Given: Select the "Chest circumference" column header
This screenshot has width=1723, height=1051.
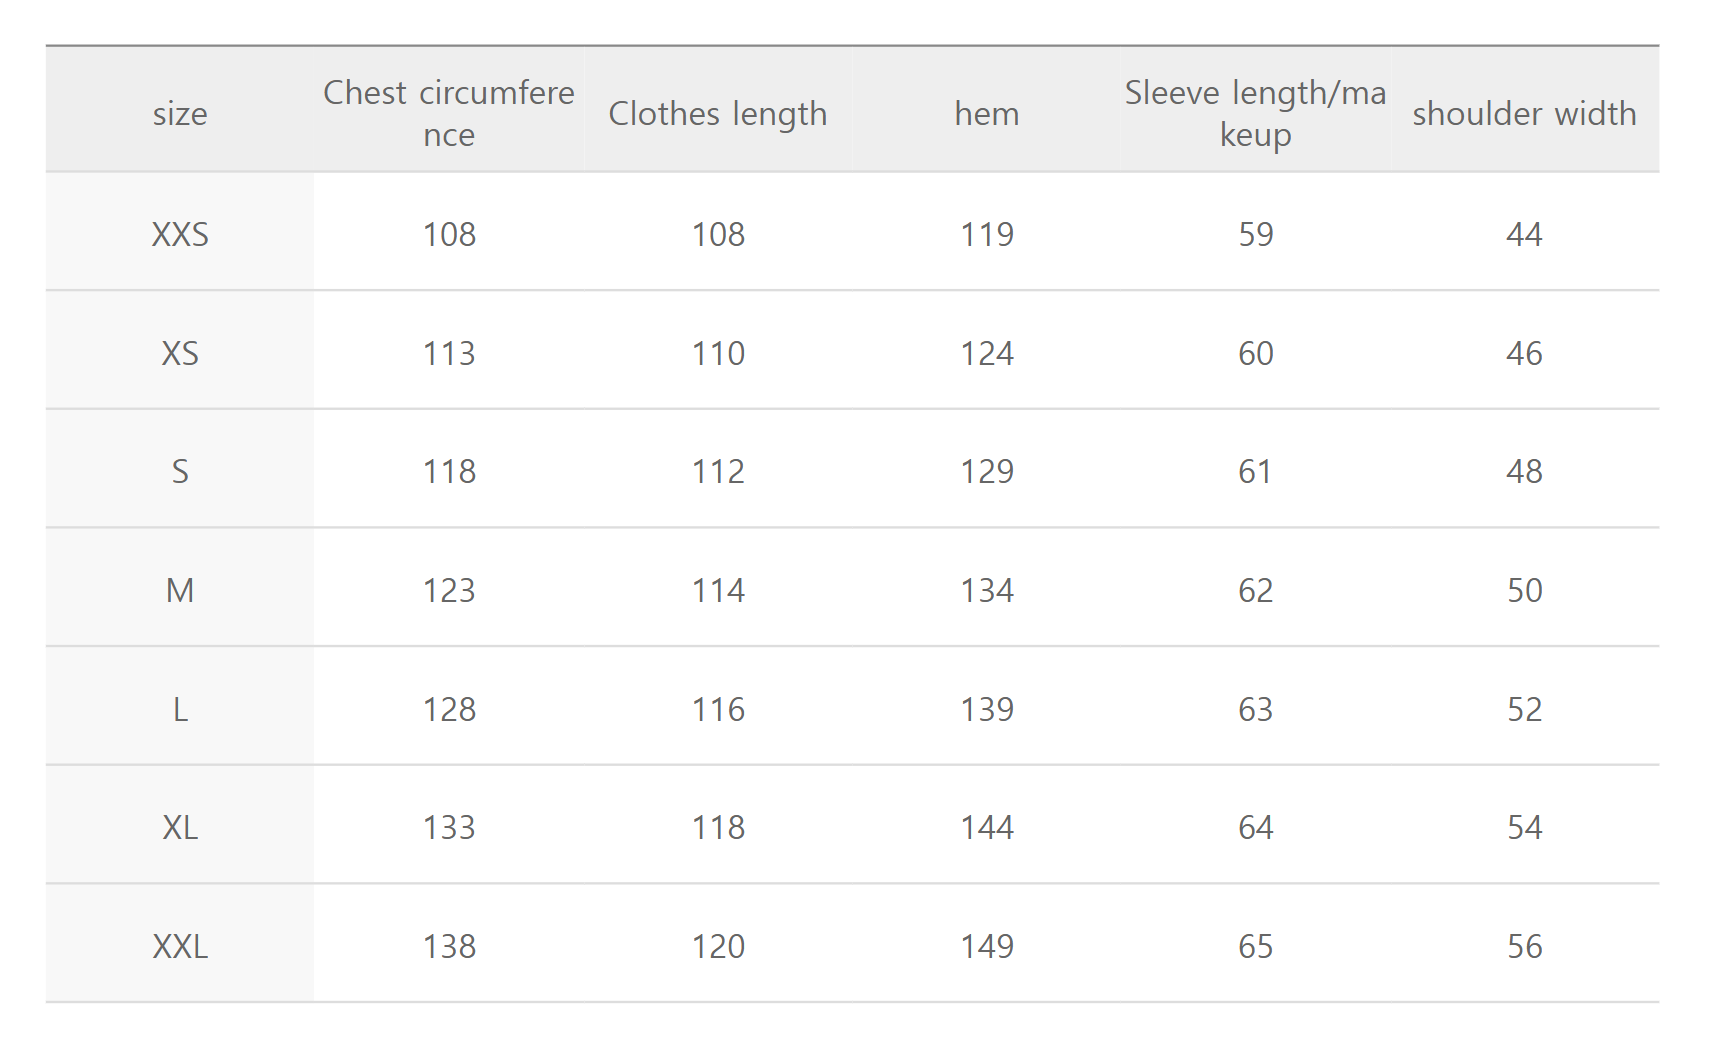Looking at the screenshot, I should pyautogui.click(x=449, y=113).
